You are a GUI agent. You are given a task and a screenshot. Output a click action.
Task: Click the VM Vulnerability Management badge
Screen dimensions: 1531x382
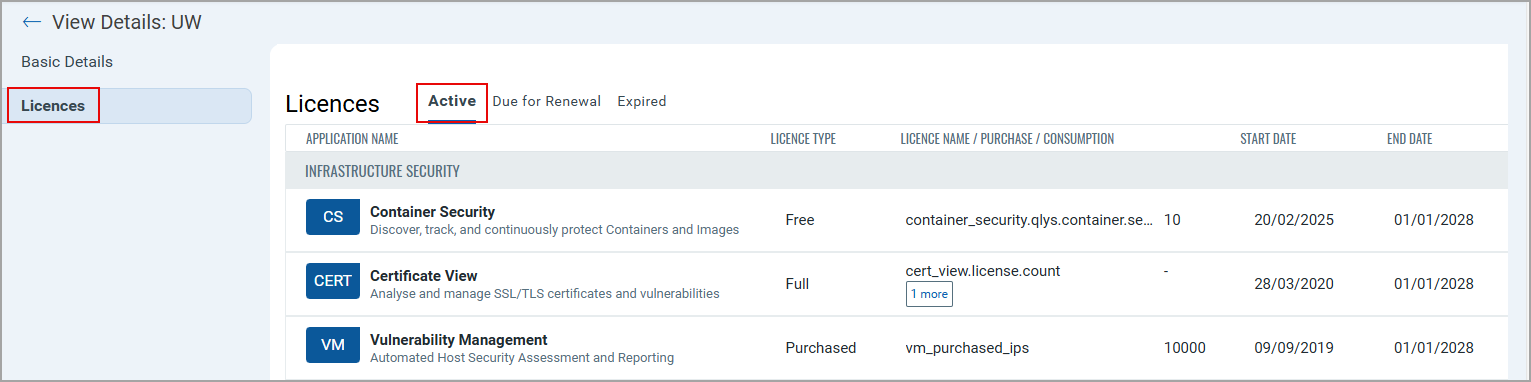(333, 345)
